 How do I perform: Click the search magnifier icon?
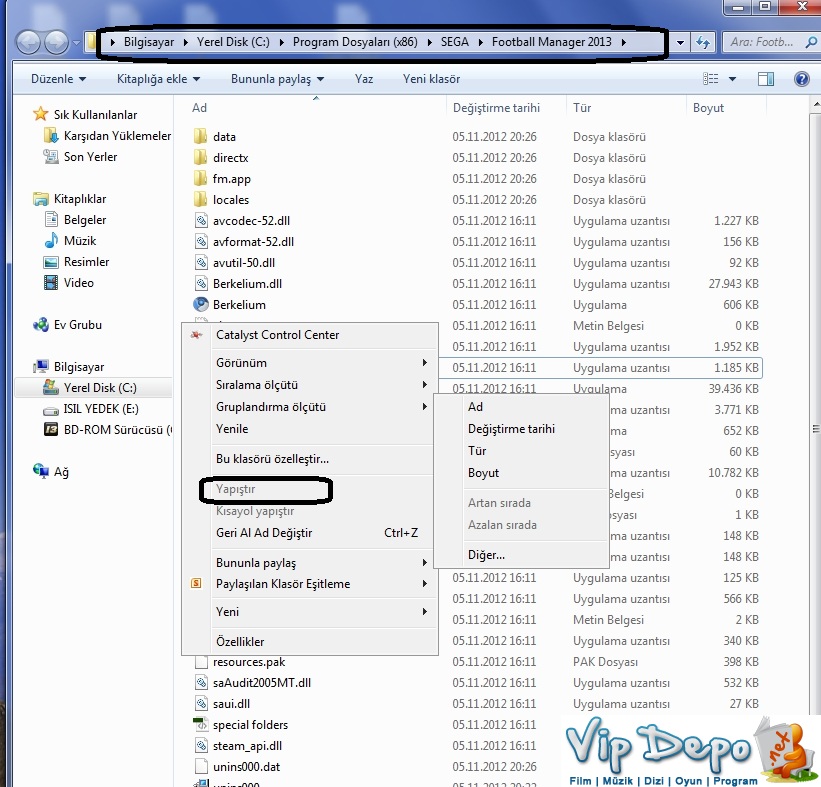811,42
